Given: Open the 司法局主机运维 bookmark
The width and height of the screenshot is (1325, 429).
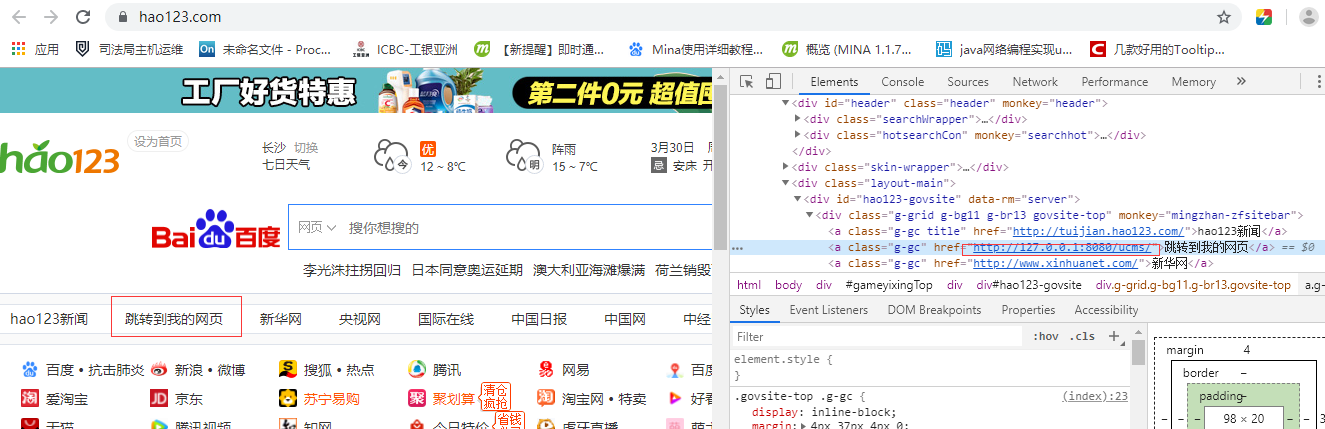Looking at the screenshot, I should pyautogui.click(x=130, y=49).
